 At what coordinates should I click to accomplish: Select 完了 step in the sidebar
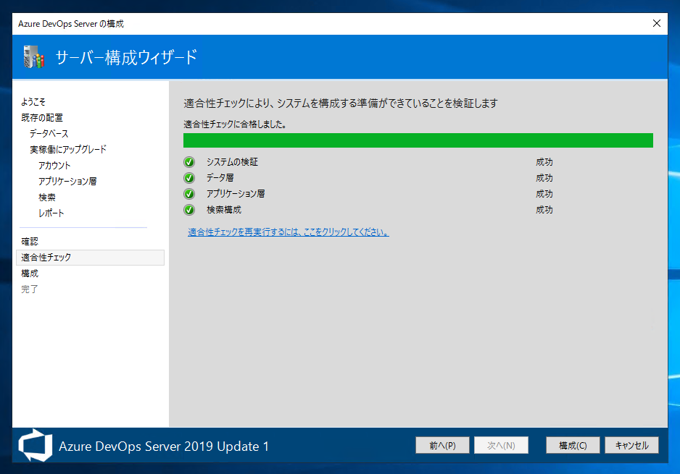(30, 289)
